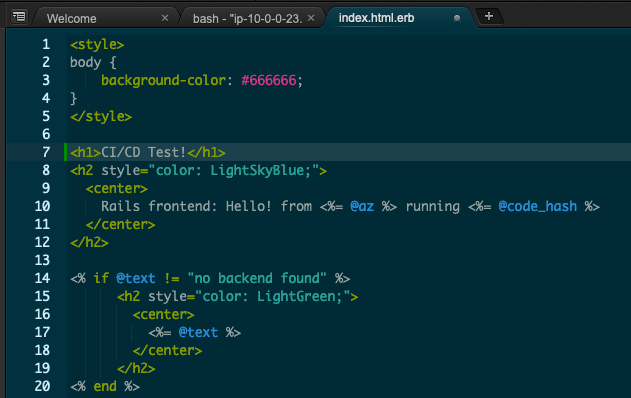631x398 pixels.
Task: Click the 'color: LightGreen;' style value
Action: coord(272,296)
